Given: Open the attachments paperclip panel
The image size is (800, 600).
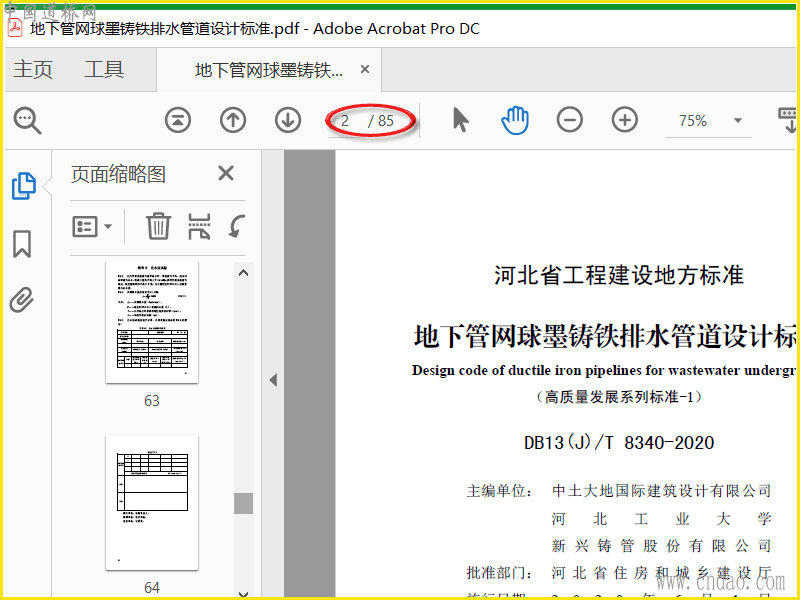Looking at the screenshot, I should (22, 299).
